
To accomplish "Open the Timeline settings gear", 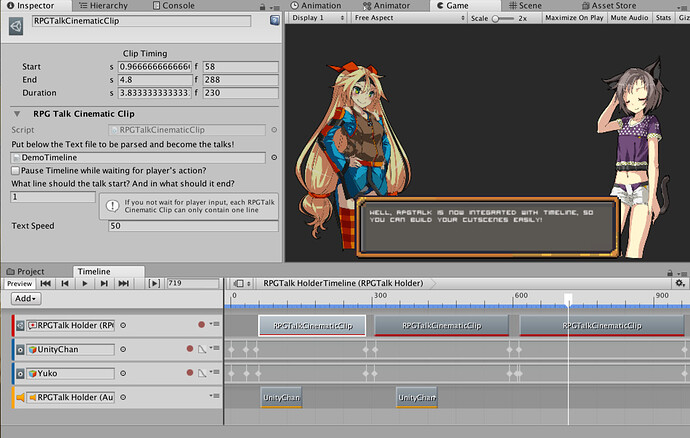I will tap(679, 283).
